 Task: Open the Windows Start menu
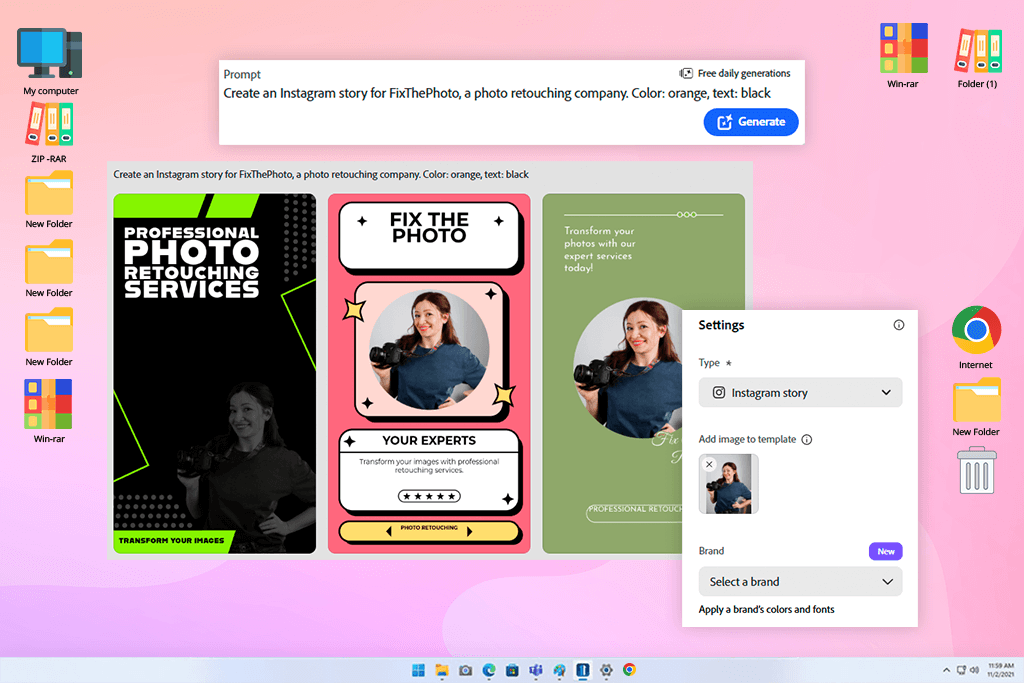coord(418,670)
